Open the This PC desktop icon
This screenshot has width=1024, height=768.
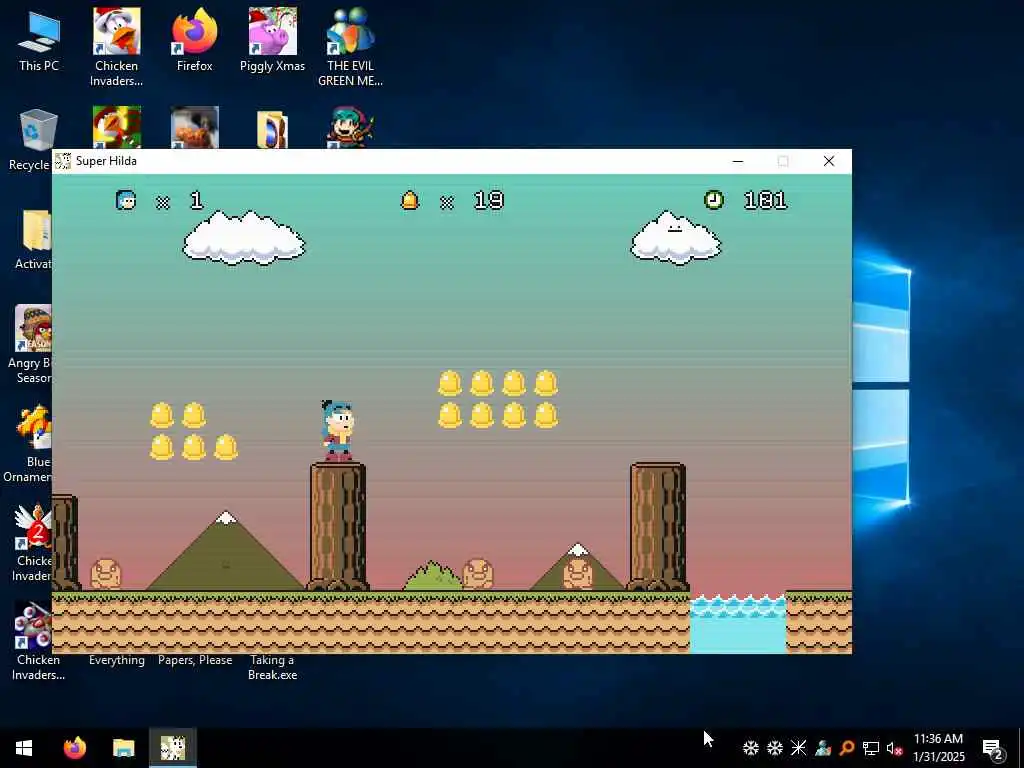coord(39,40)
